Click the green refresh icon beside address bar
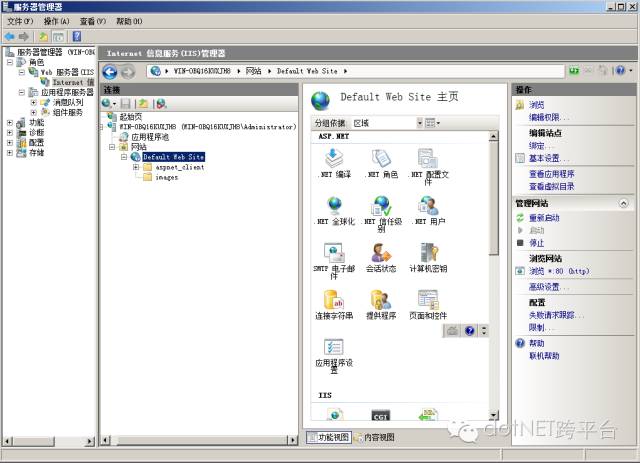The height and width of the screenshot is (463, 640). (574, 71)
